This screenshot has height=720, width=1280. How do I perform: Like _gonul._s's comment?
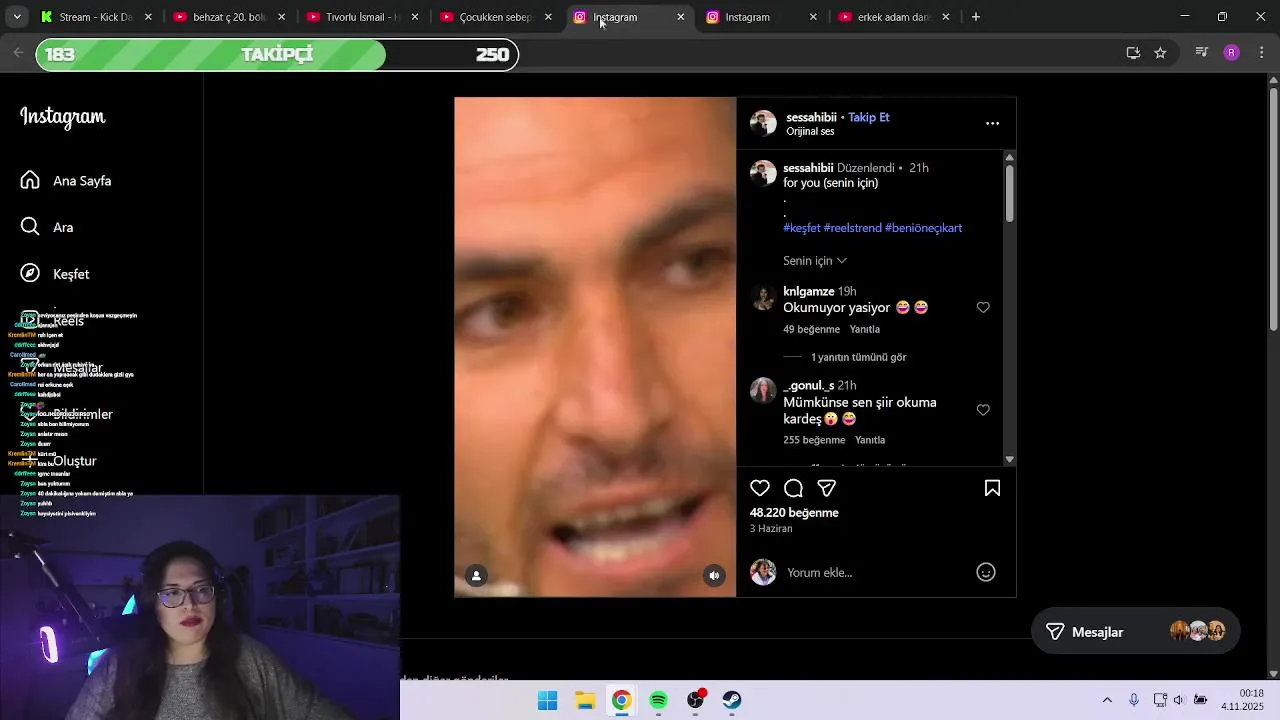pos(983,410)
